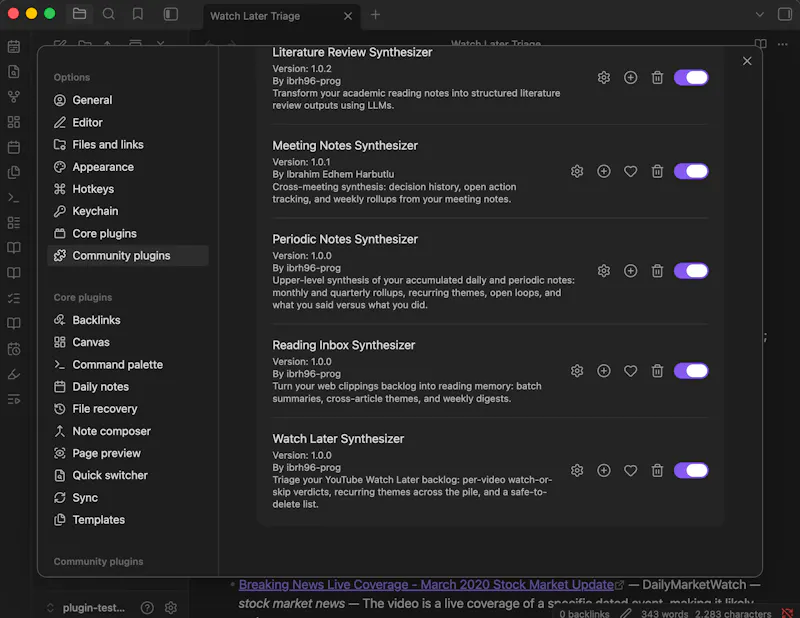Open Sync plugin settings
The width and height of the screenshot is (800, 618).
(128, 498)
